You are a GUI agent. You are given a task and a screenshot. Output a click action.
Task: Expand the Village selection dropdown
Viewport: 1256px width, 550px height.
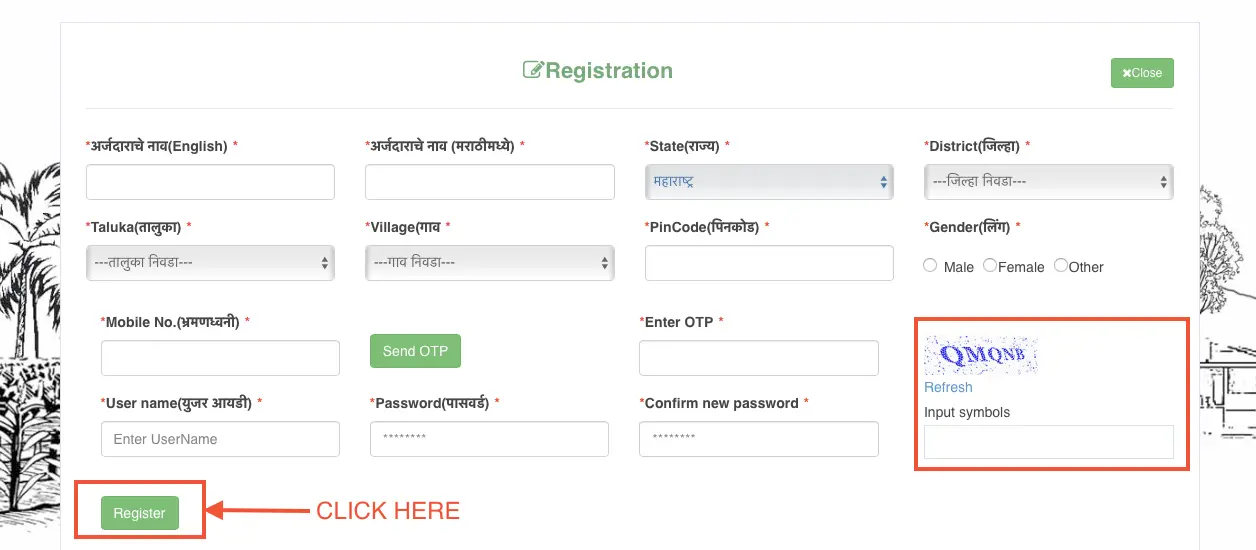pos(489,262)
